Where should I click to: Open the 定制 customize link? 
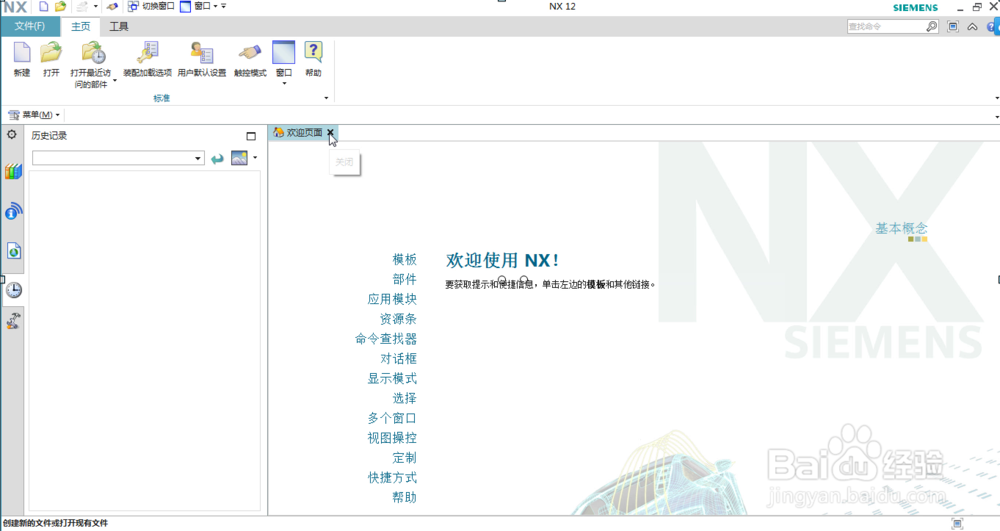point(404,457)
